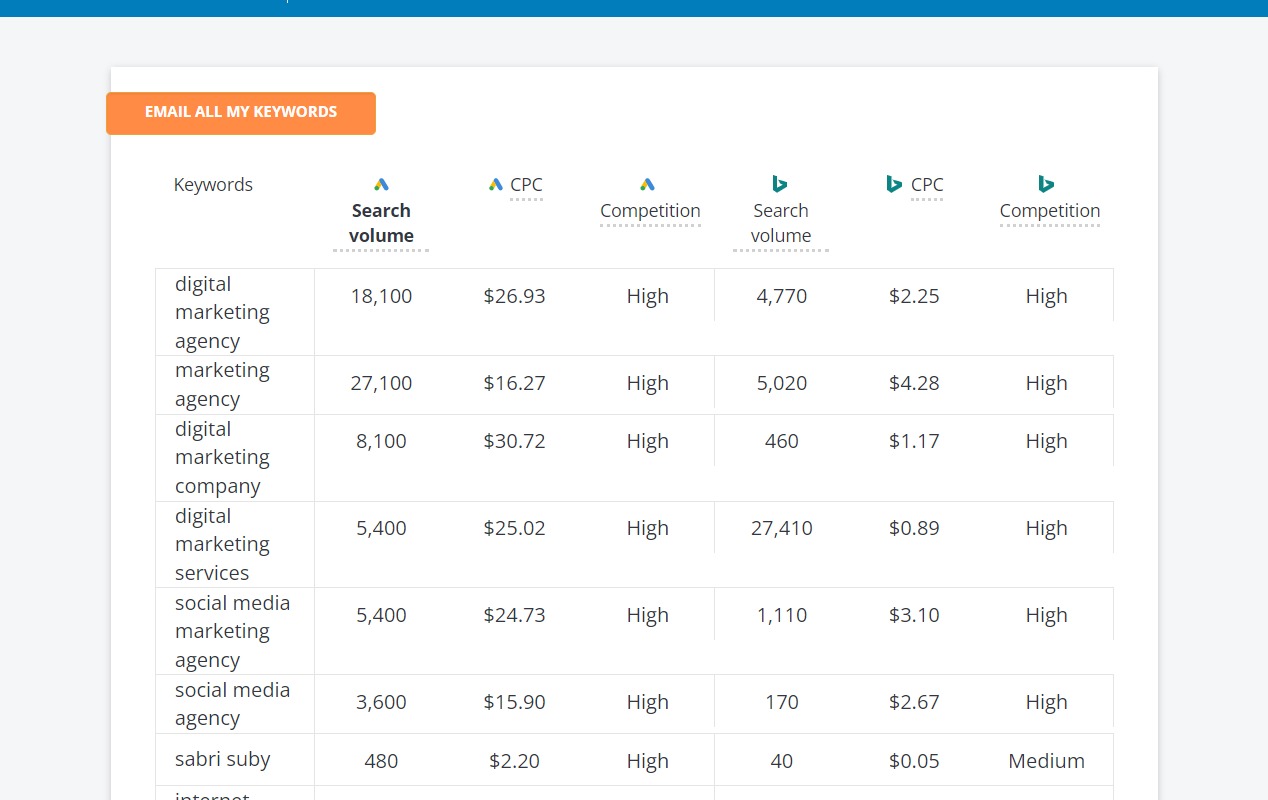Click the Keywords column header
1268x800 pixels.
pyautogui.click(x=213, y=184)
